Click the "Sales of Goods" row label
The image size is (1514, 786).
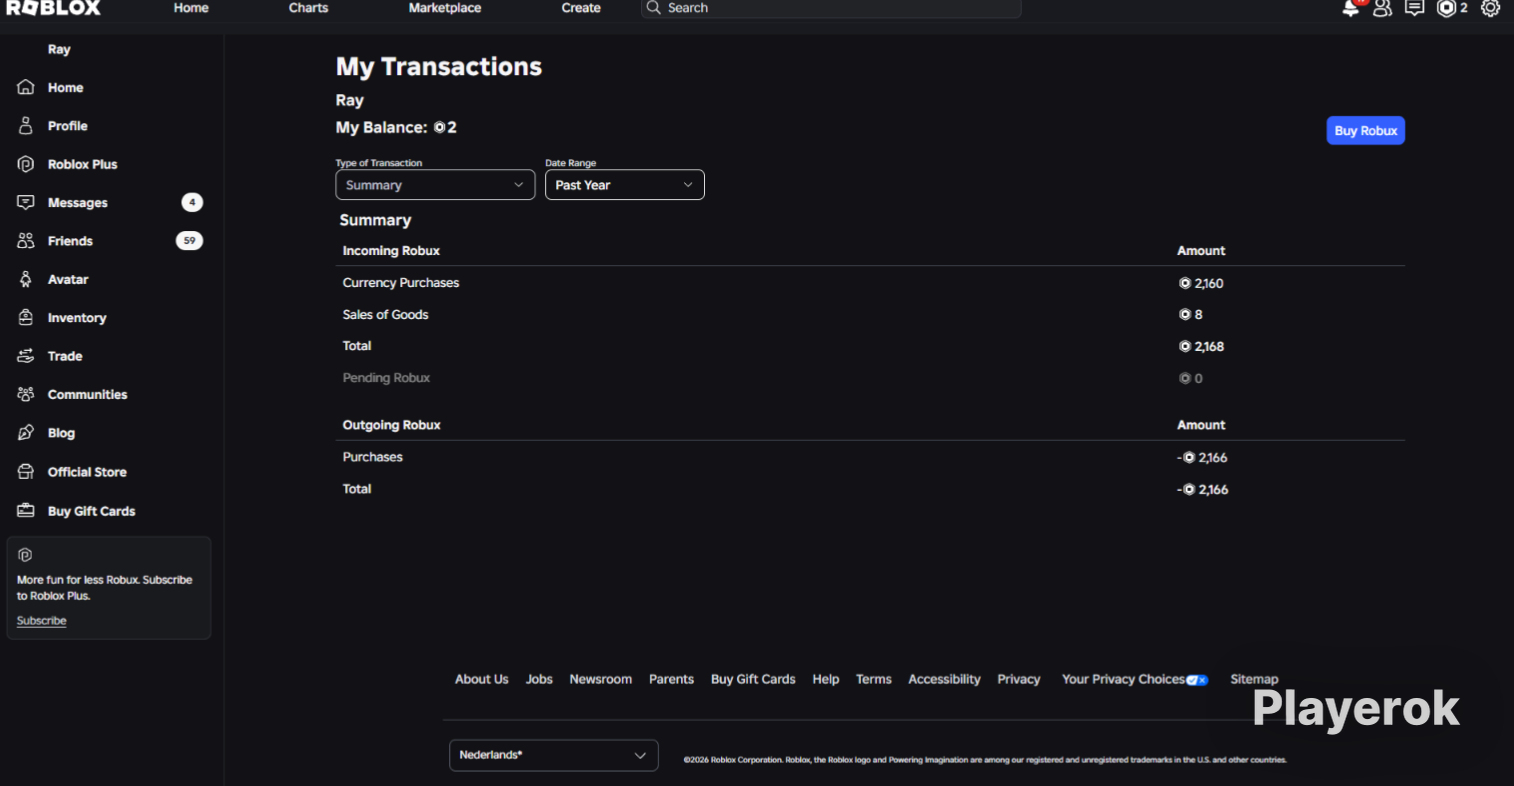coord(385,315)
